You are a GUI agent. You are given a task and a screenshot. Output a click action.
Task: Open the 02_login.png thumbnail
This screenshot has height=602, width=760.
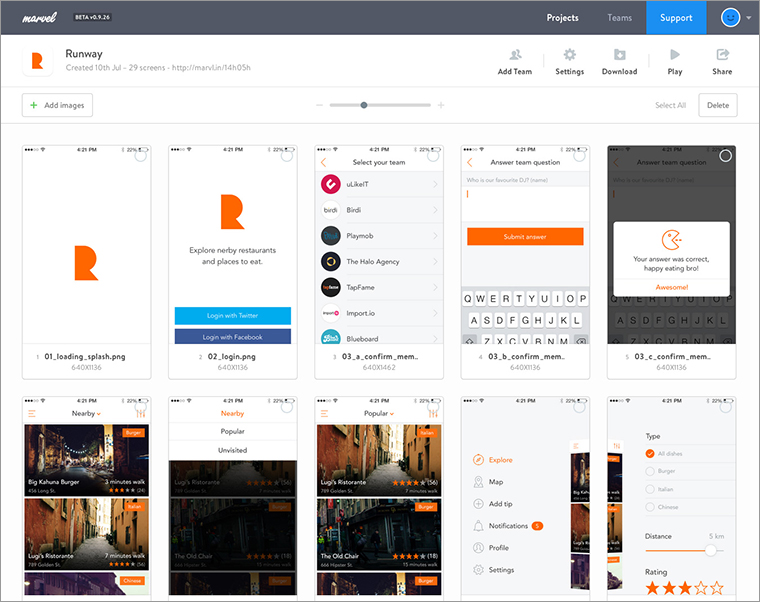[233, 245]
